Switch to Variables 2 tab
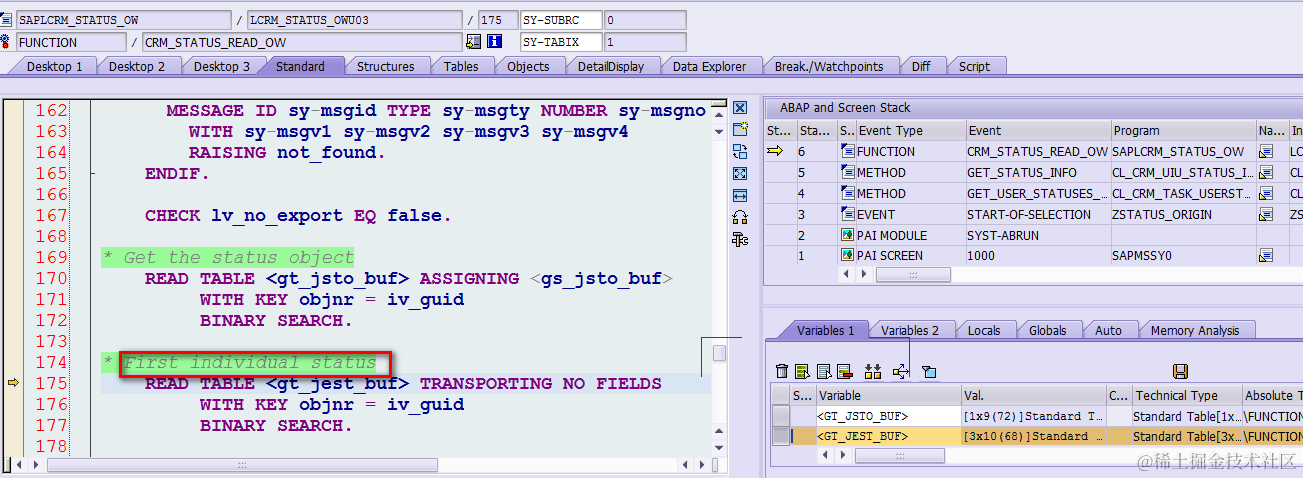The image size is (1303, 478). point(910,330)
